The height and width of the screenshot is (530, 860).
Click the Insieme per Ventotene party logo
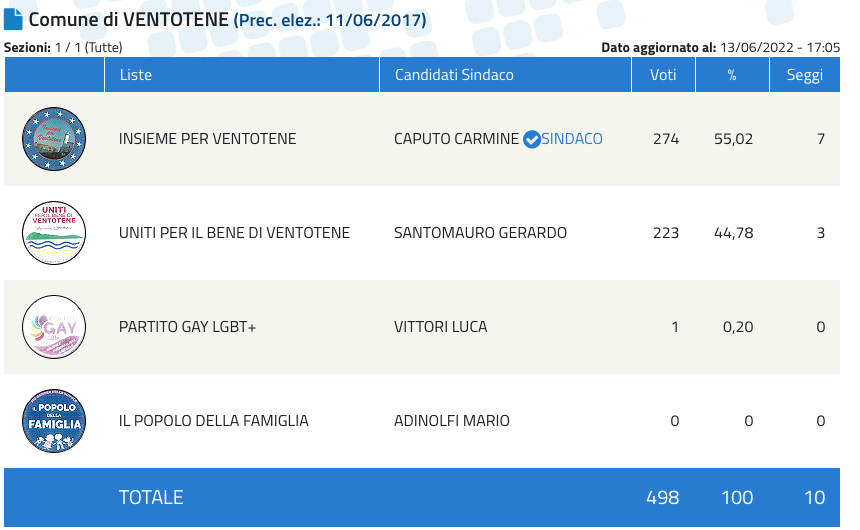[54, 139]
